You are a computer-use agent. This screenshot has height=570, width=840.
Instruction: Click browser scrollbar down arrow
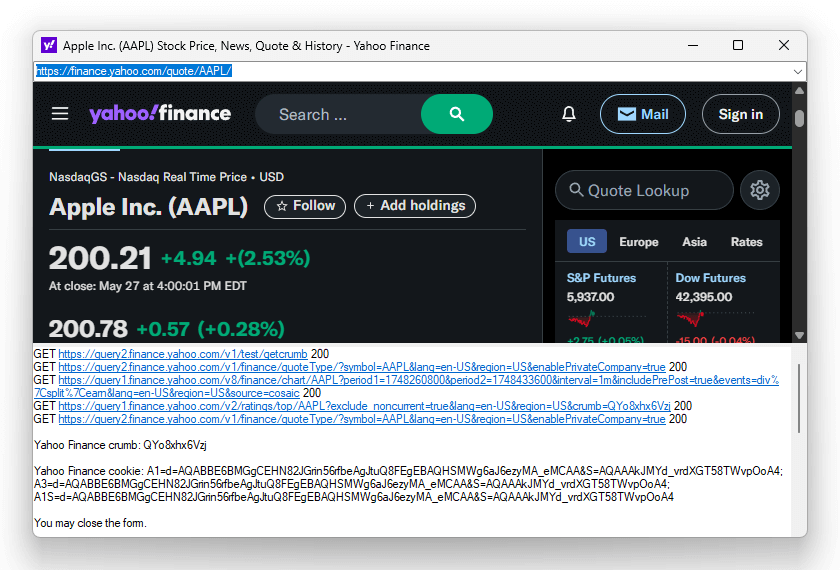point(799,335)
